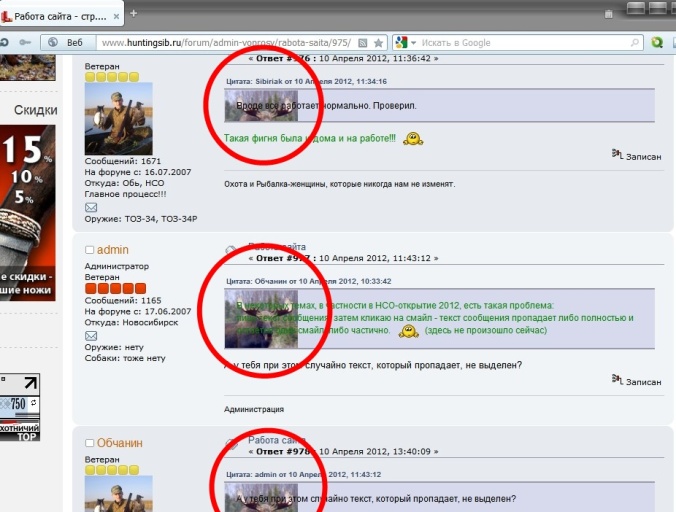Open quote link from admin 11:43:12
The height and width of the screenshot is (512, 676).
[304, 475]
